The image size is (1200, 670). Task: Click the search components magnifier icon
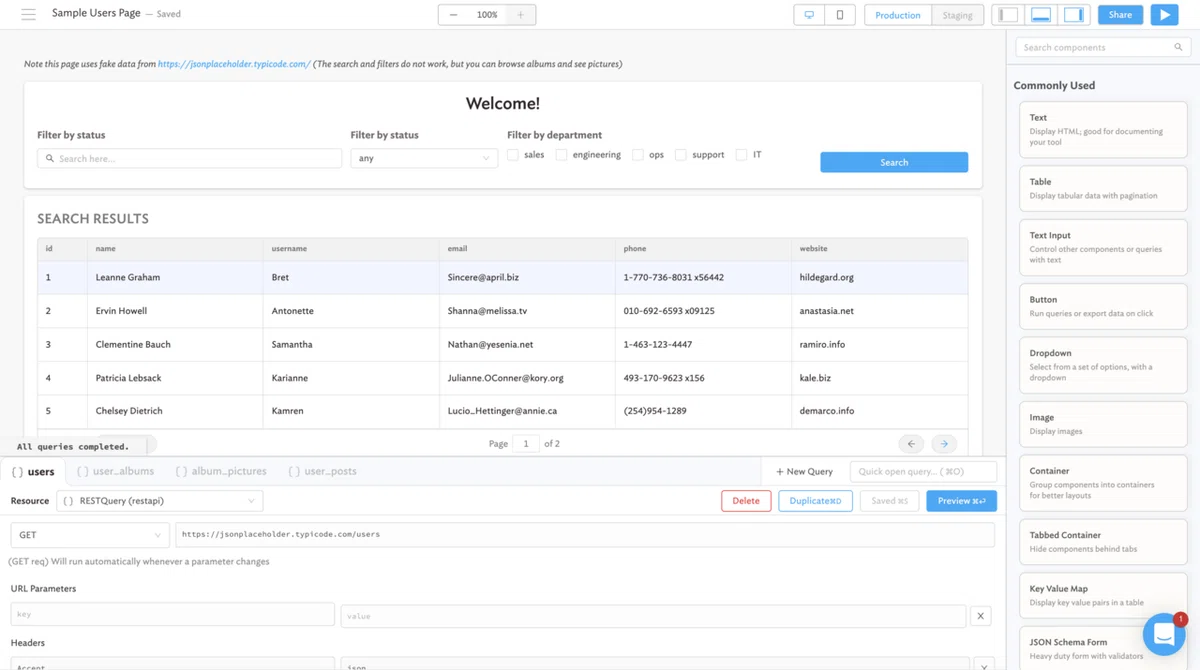tap(1178, 47)
